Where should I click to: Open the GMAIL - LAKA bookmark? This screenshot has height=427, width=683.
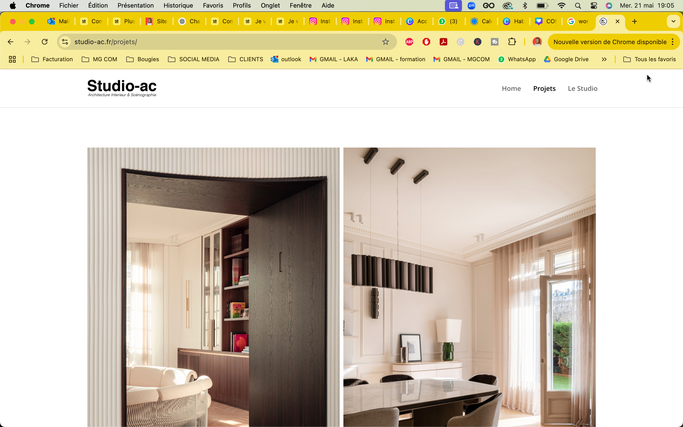pyautogui.click(x=334, y=59)
